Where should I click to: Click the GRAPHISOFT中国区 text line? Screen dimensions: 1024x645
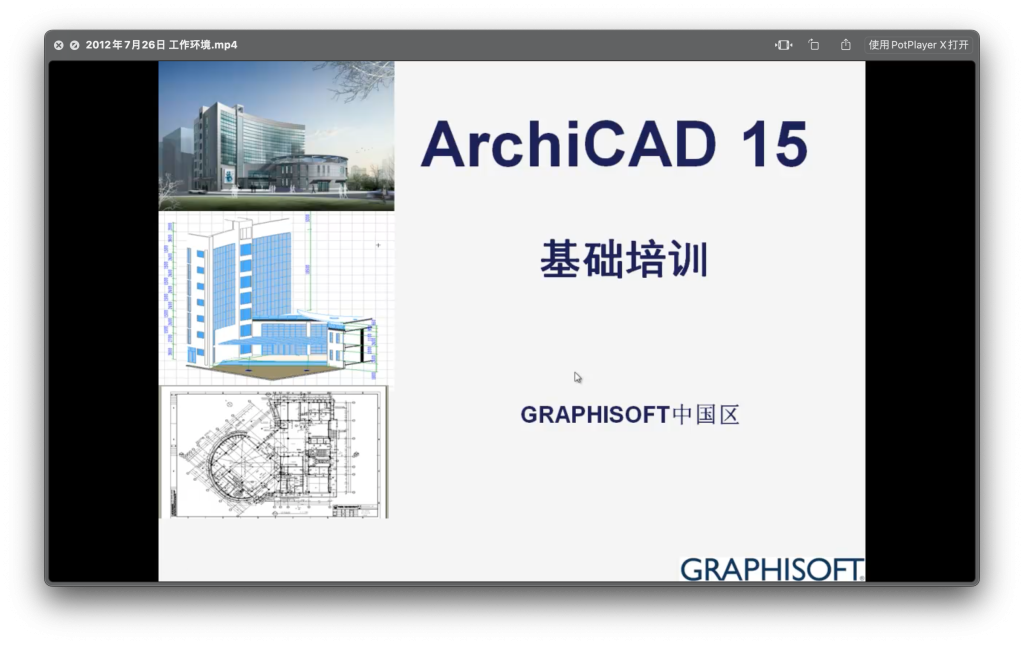click(630, 415)
